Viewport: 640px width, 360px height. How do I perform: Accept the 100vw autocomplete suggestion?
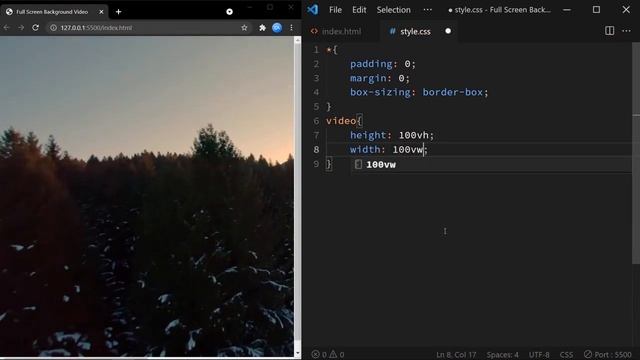[491, 164]
